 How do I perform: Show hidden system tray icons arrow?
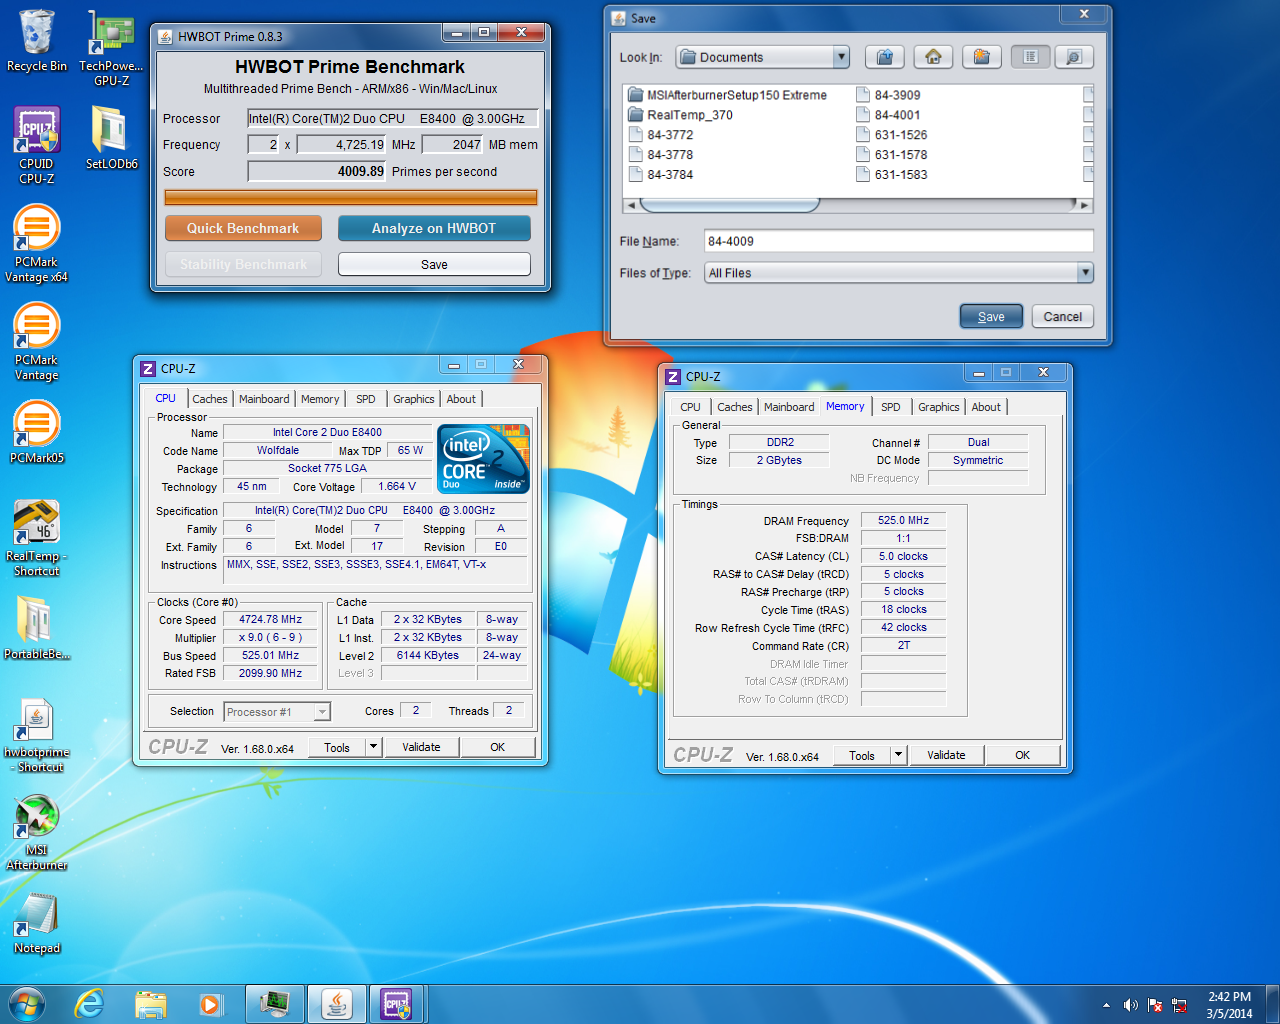pyautogui.click(x=1106, y=1005)
